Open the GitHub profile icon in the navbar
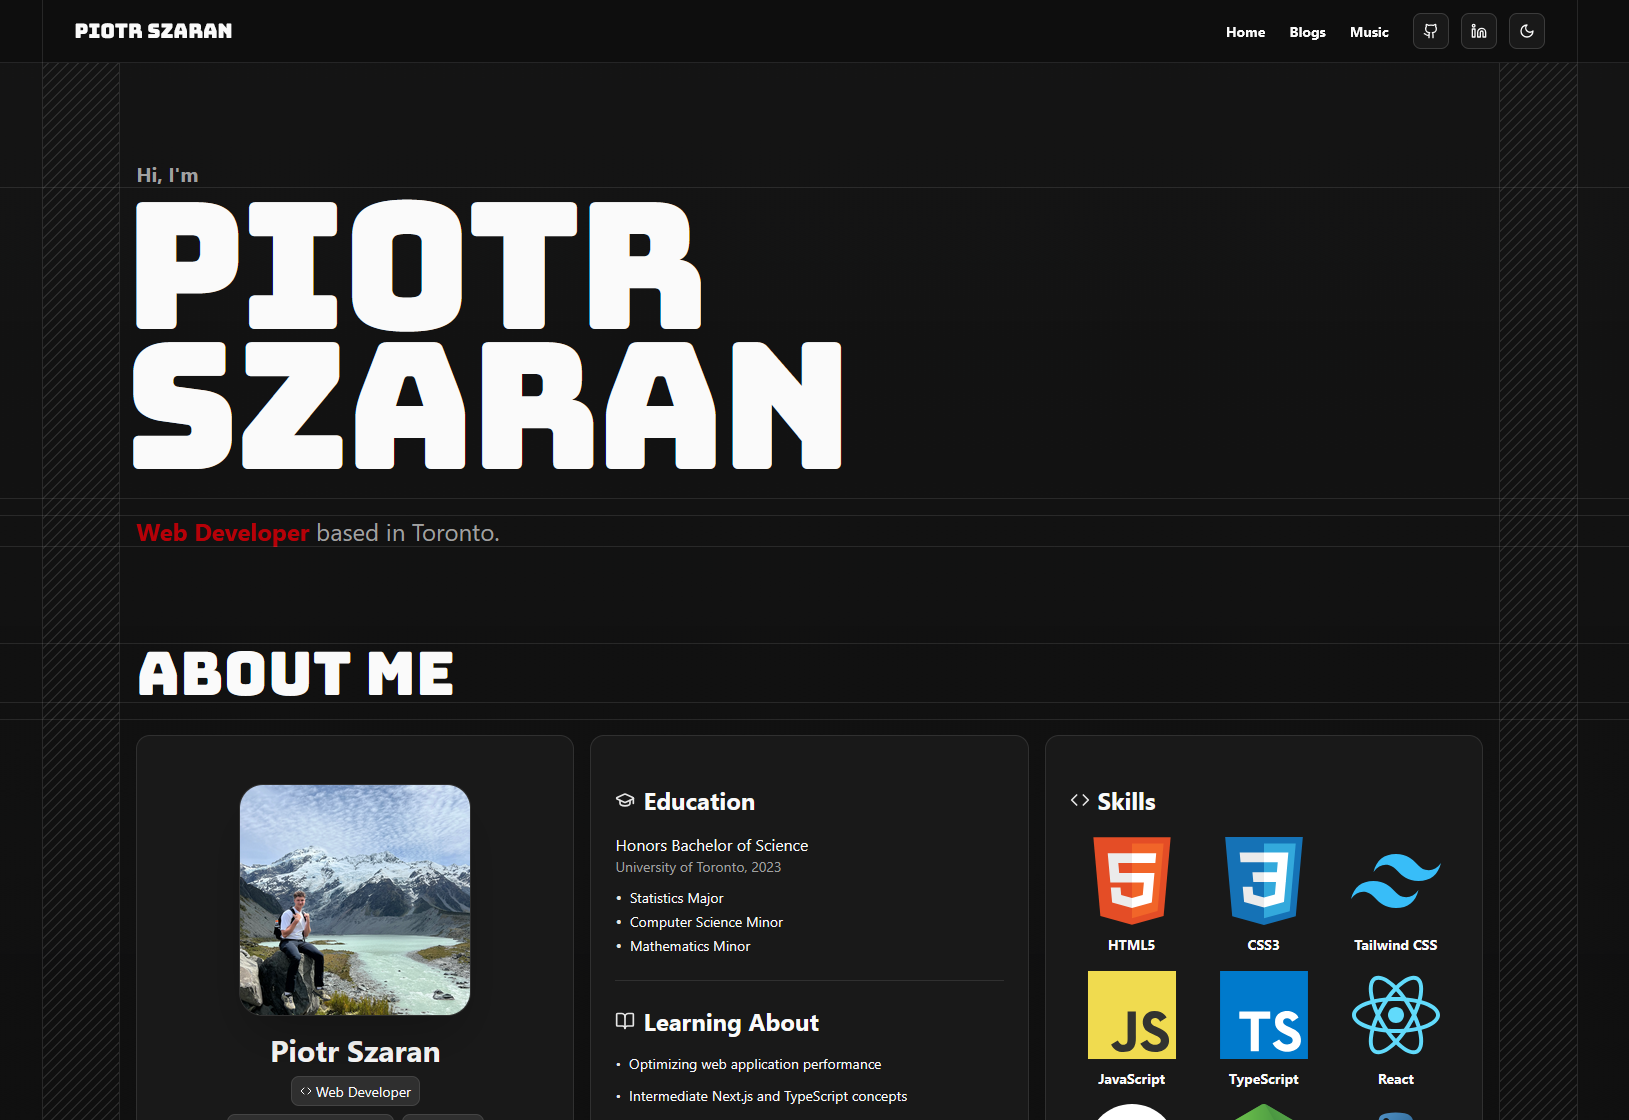 pos(1430,31)
